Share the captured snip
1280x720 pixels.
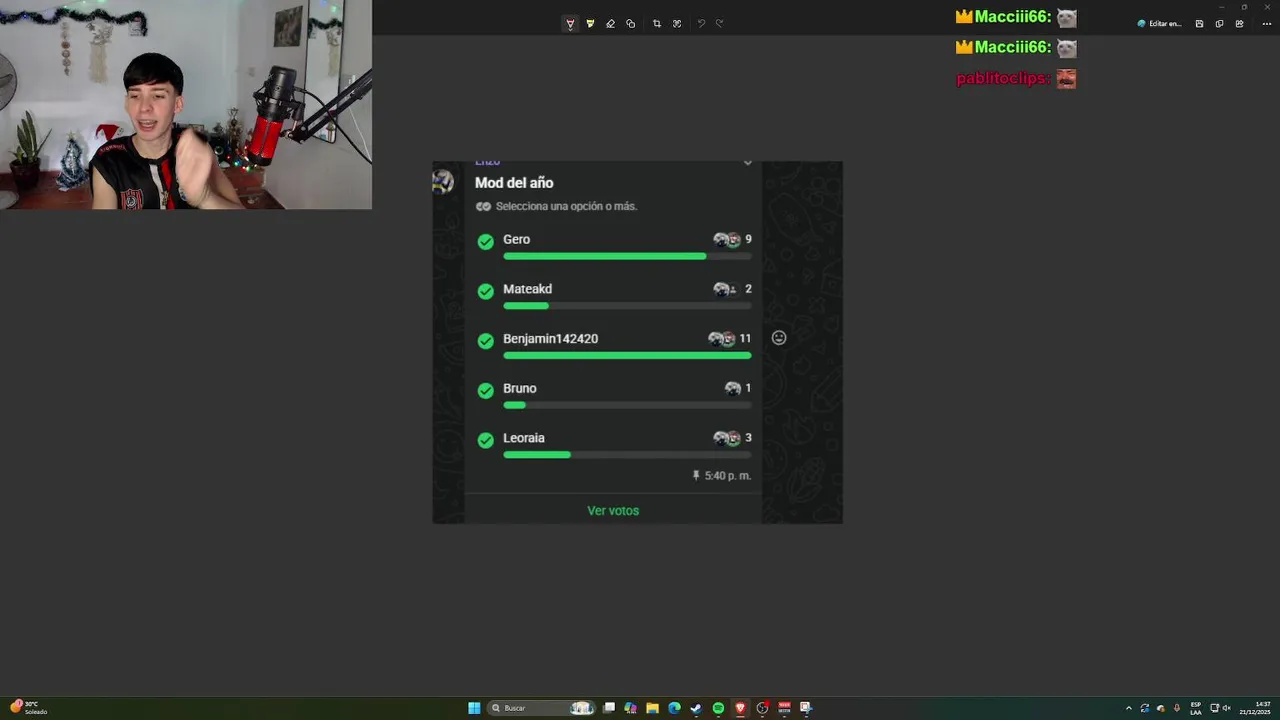1240,24
